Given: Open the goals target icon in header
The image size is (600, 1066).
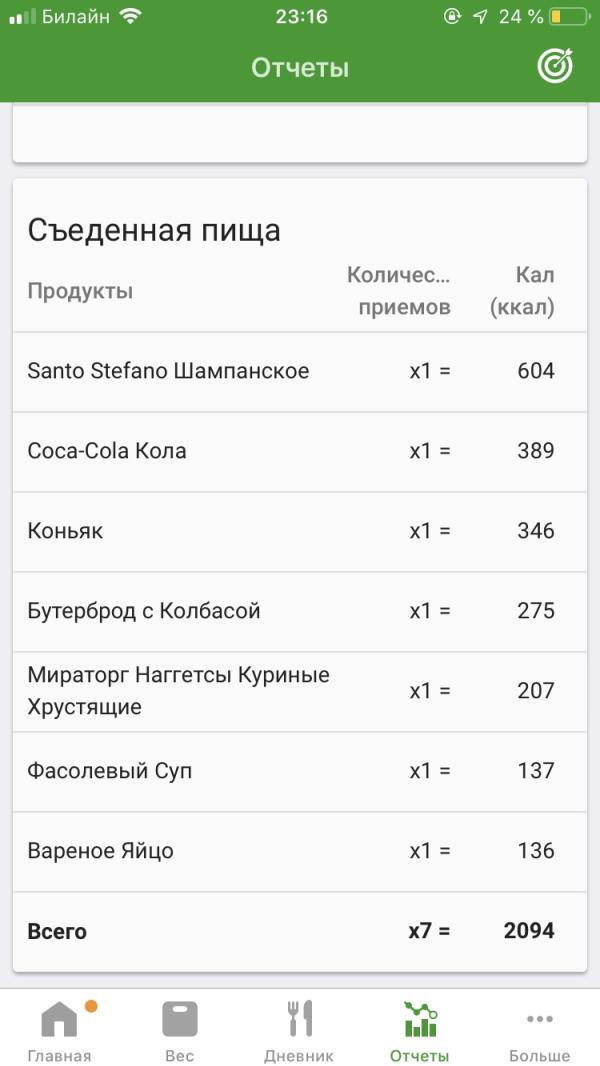Looking at the screenshot, I should tap(555, 66).
